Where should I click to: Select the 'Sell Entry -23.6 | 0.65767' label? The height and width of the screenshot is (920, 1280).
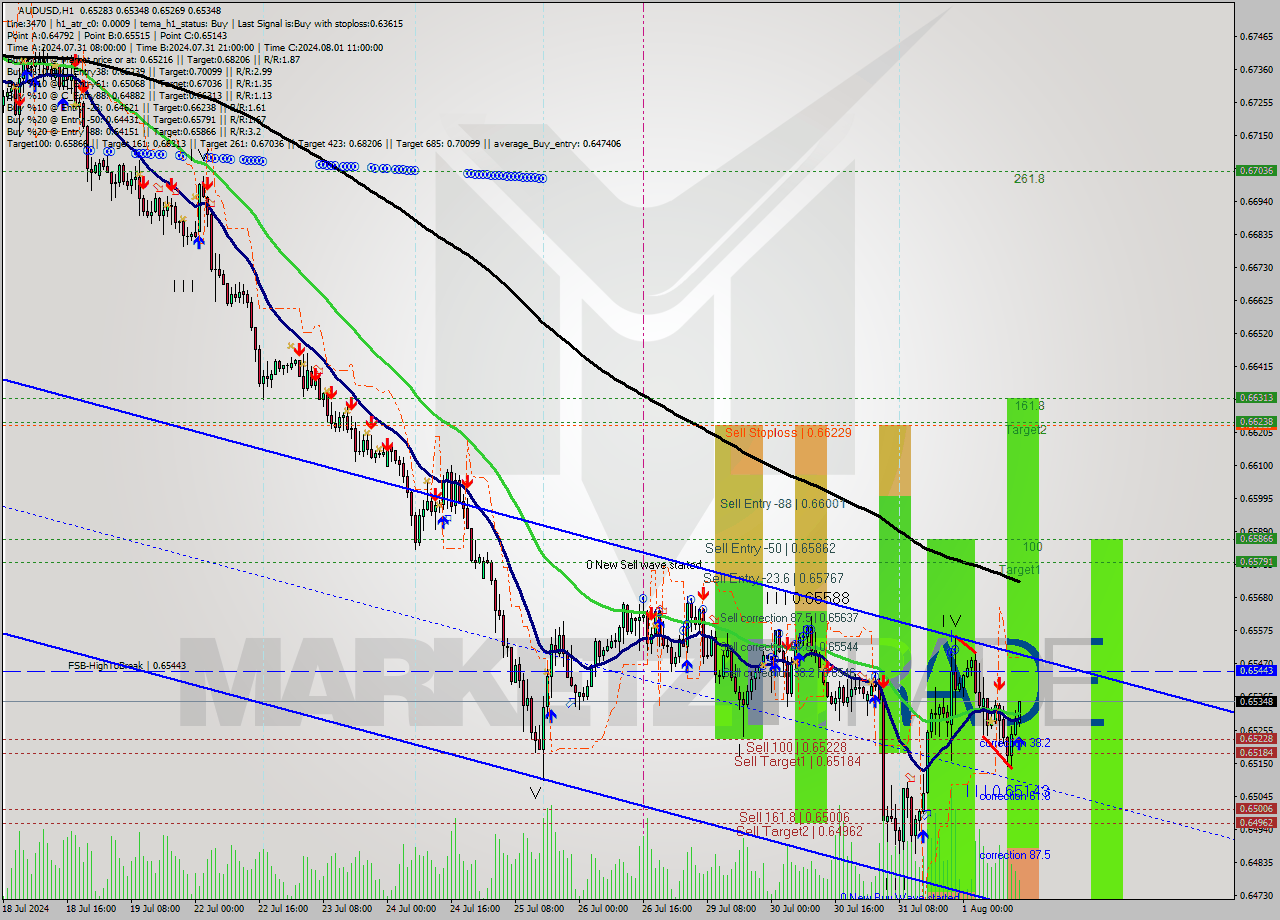pos(773,579)
